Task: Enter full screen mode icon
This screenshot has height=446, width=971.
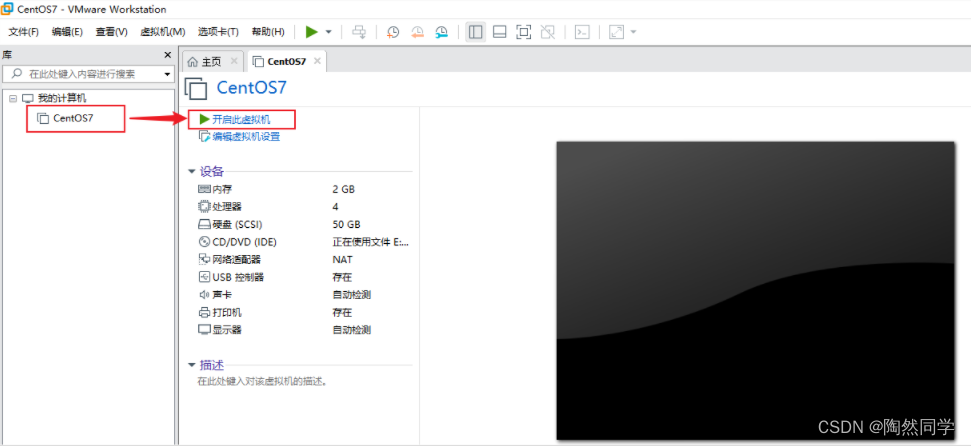Action: 524,32
